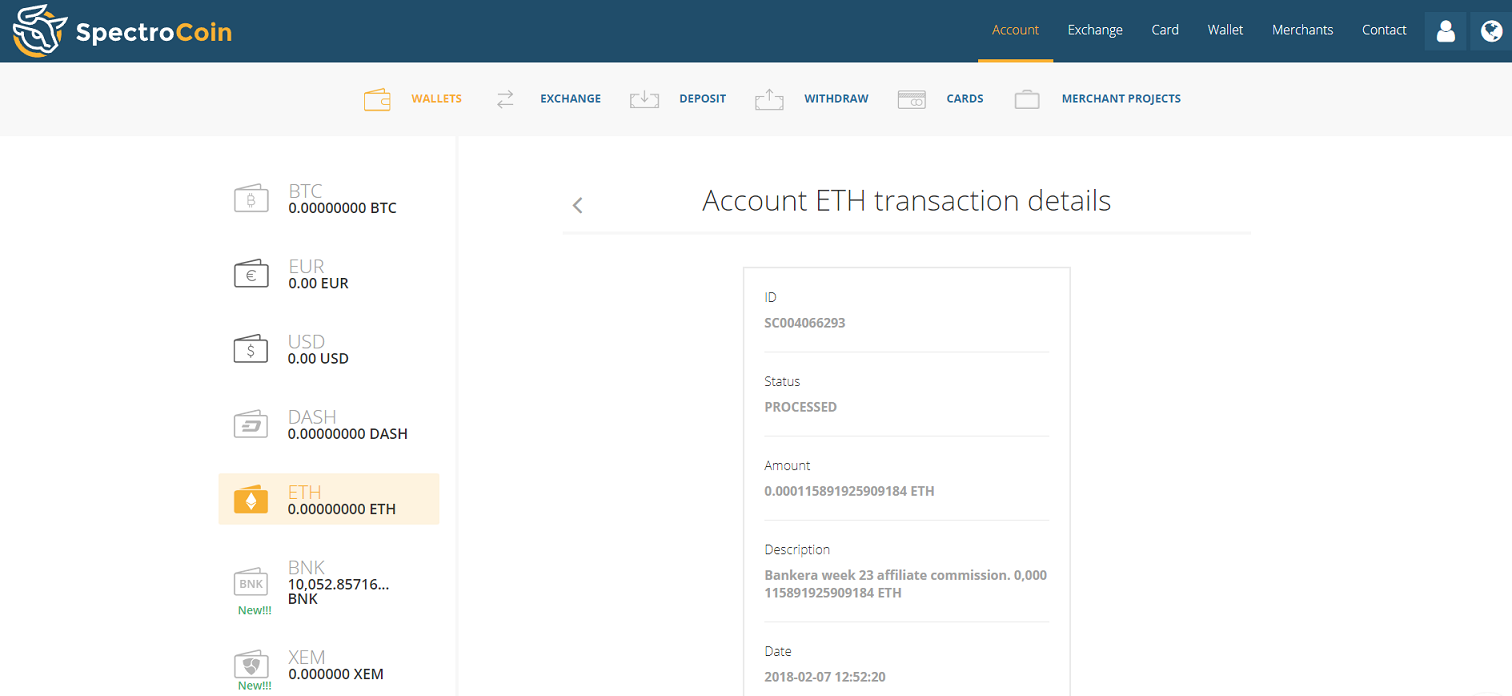Open the XEM wallet label
Screen dimensions: 1512x696
[x=306, y=657]
